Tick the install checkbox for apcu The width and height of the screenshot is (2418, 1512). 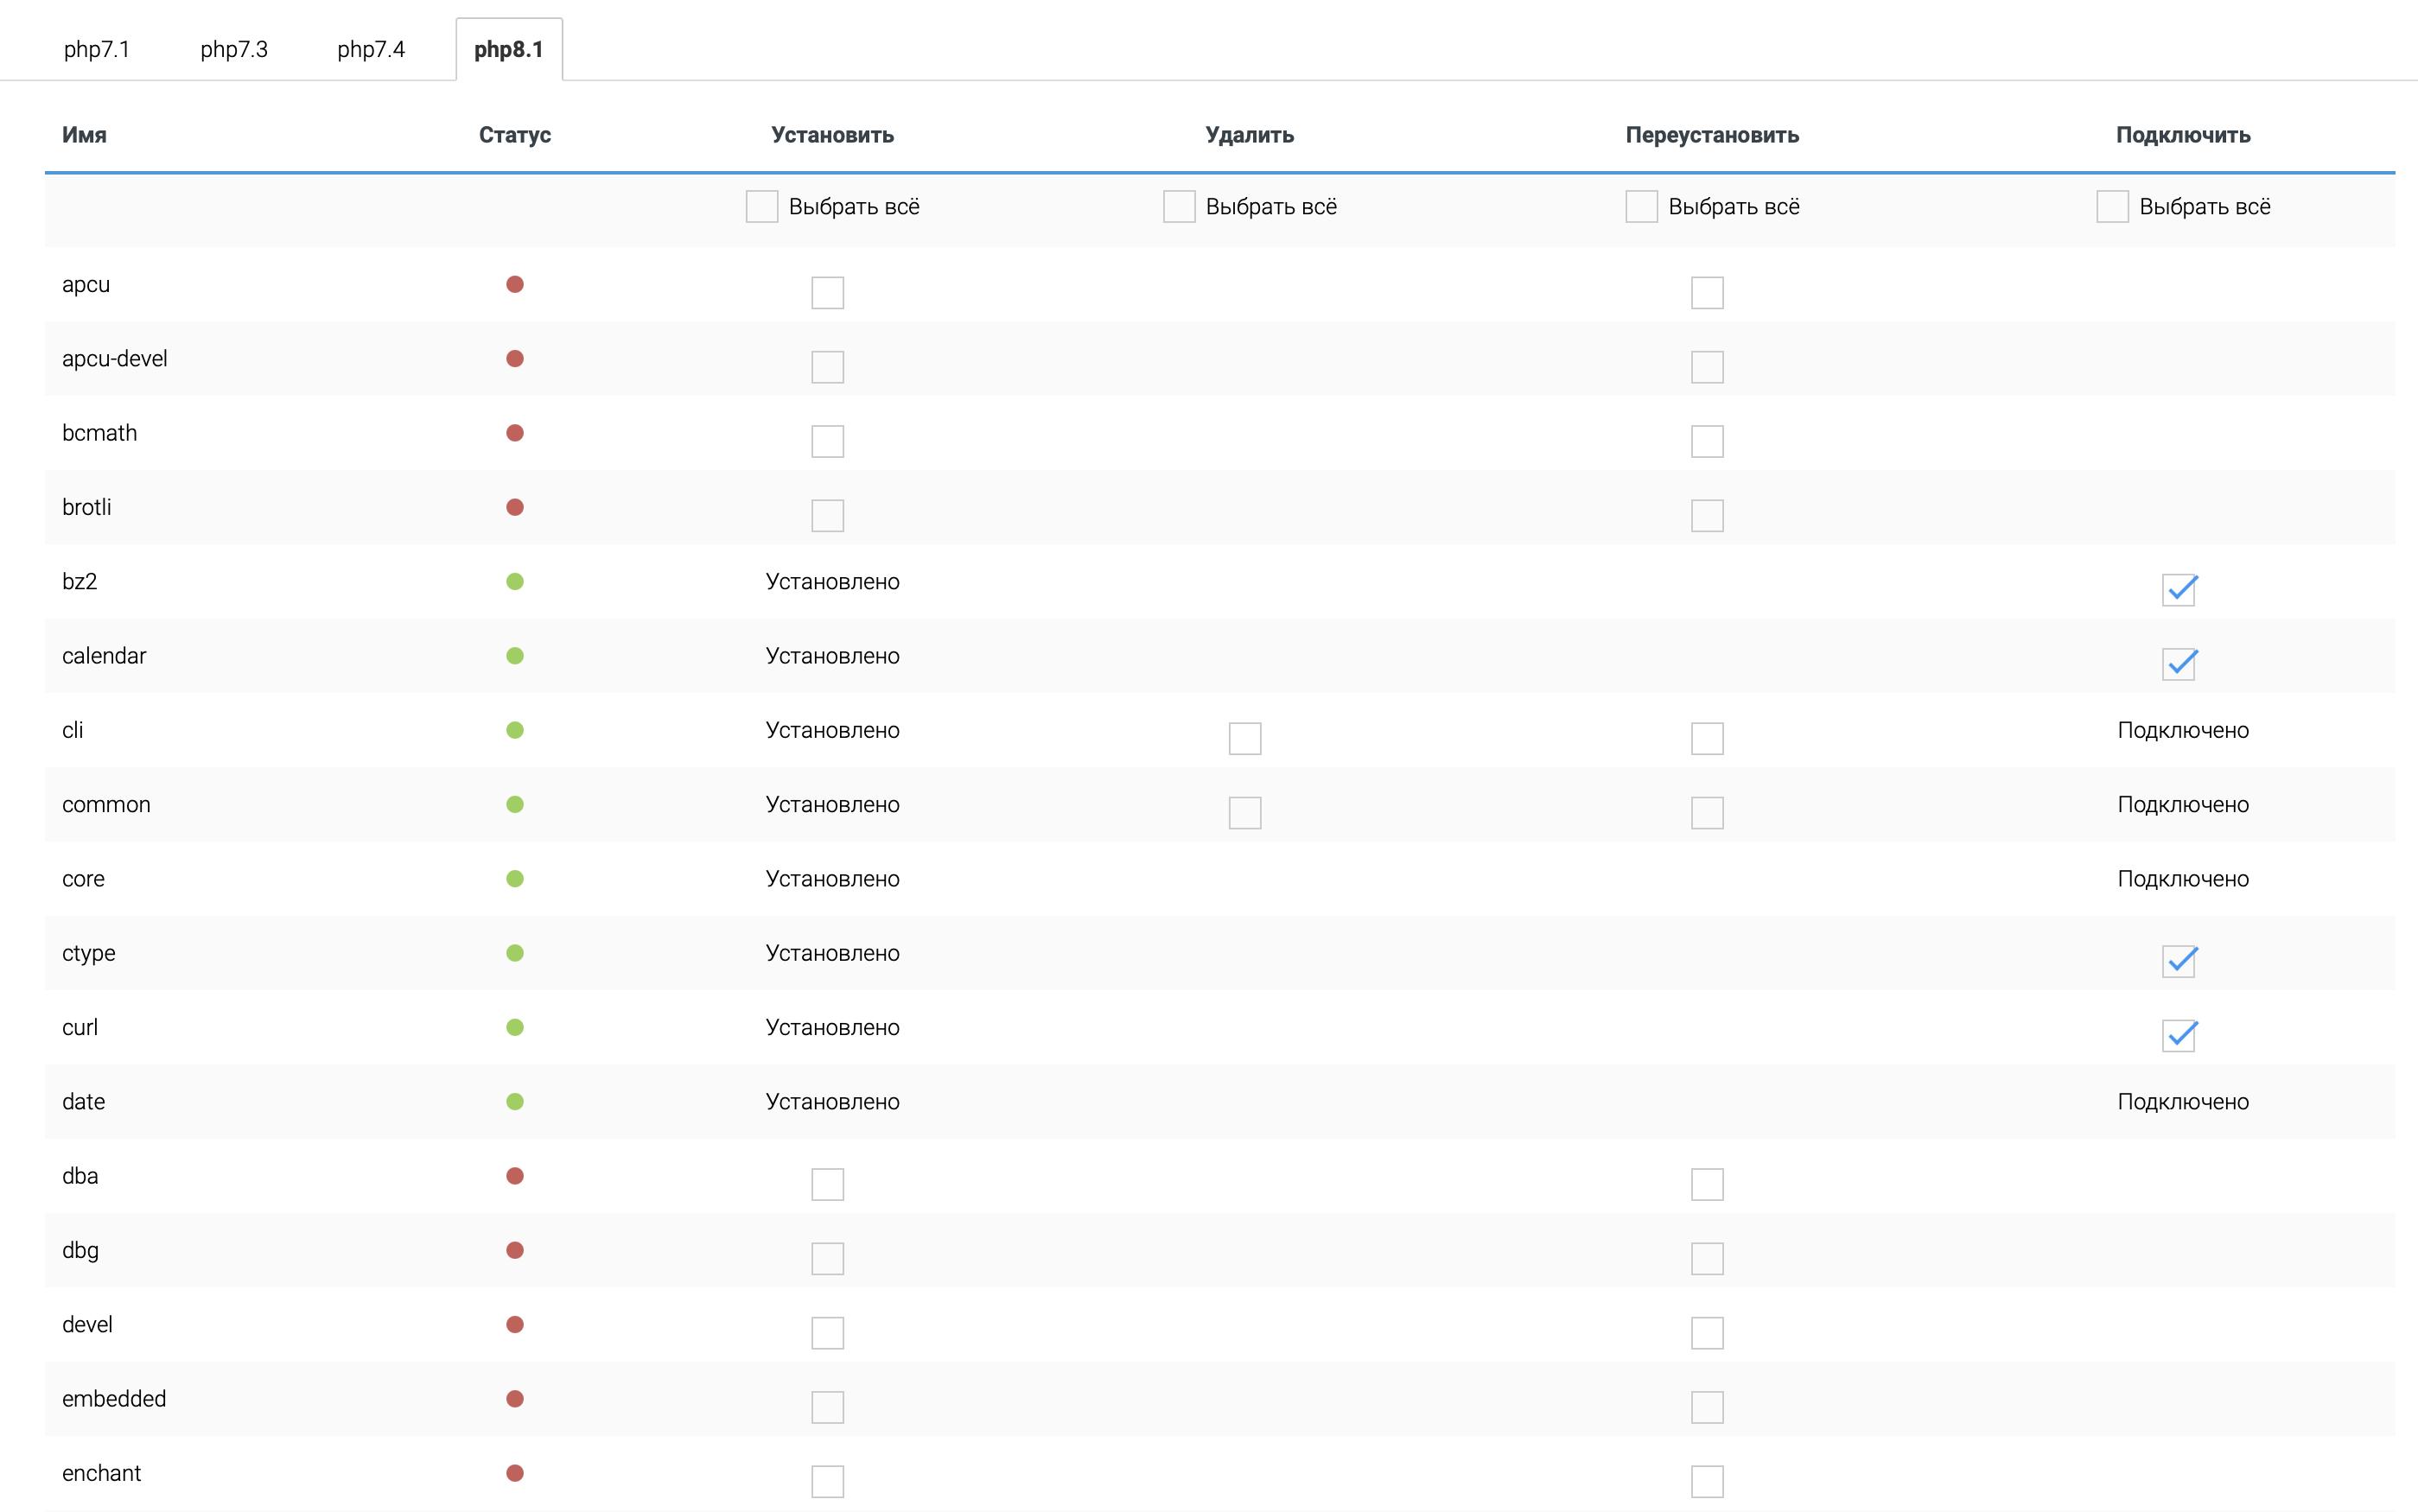click(827, 293)
